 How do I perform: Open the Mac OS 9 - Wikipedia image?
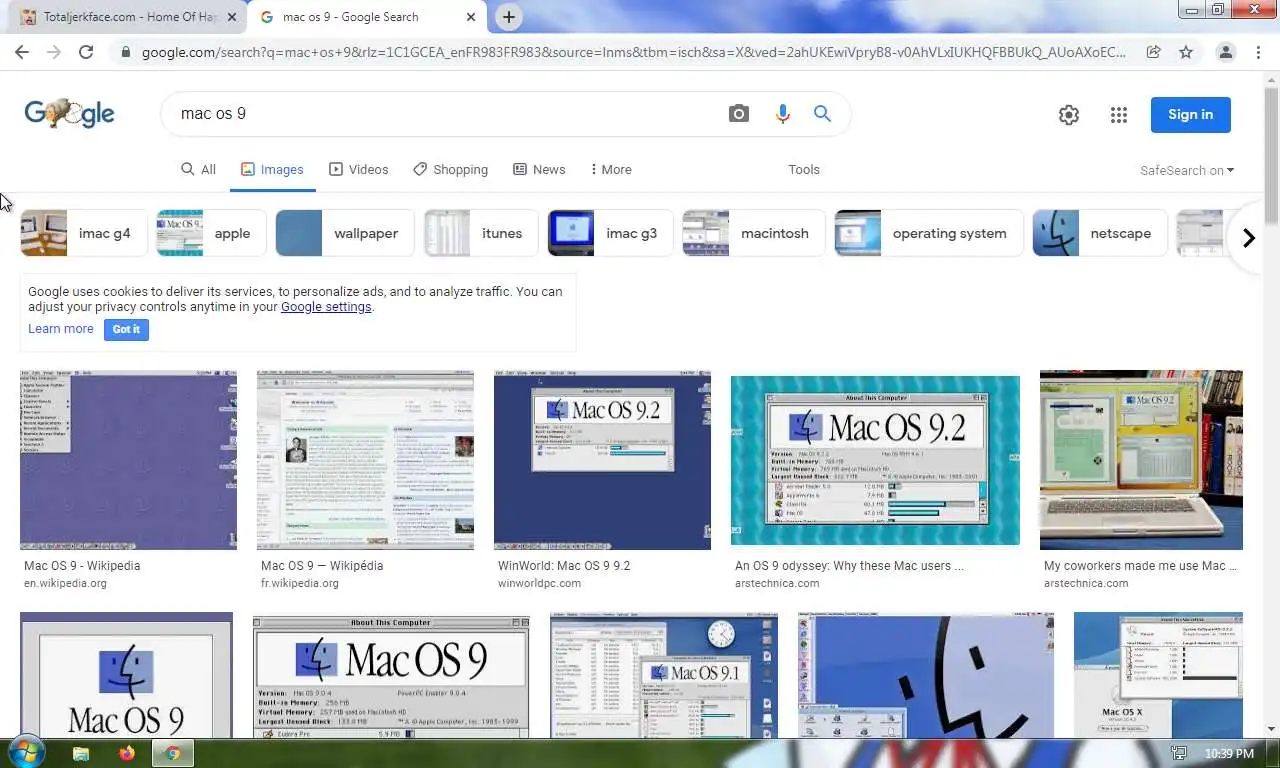point(128,460)
